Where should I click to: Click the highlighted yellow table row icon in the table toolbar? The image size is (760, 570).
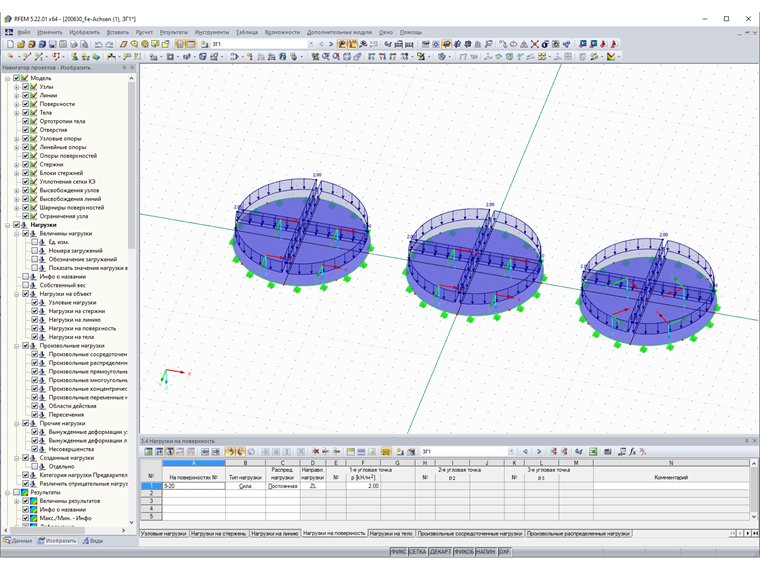pos(386,452)
